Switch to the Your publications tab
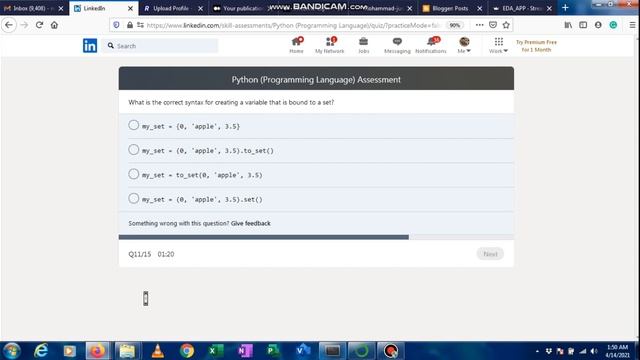This screenshot has height=360, width=640. 241,8
